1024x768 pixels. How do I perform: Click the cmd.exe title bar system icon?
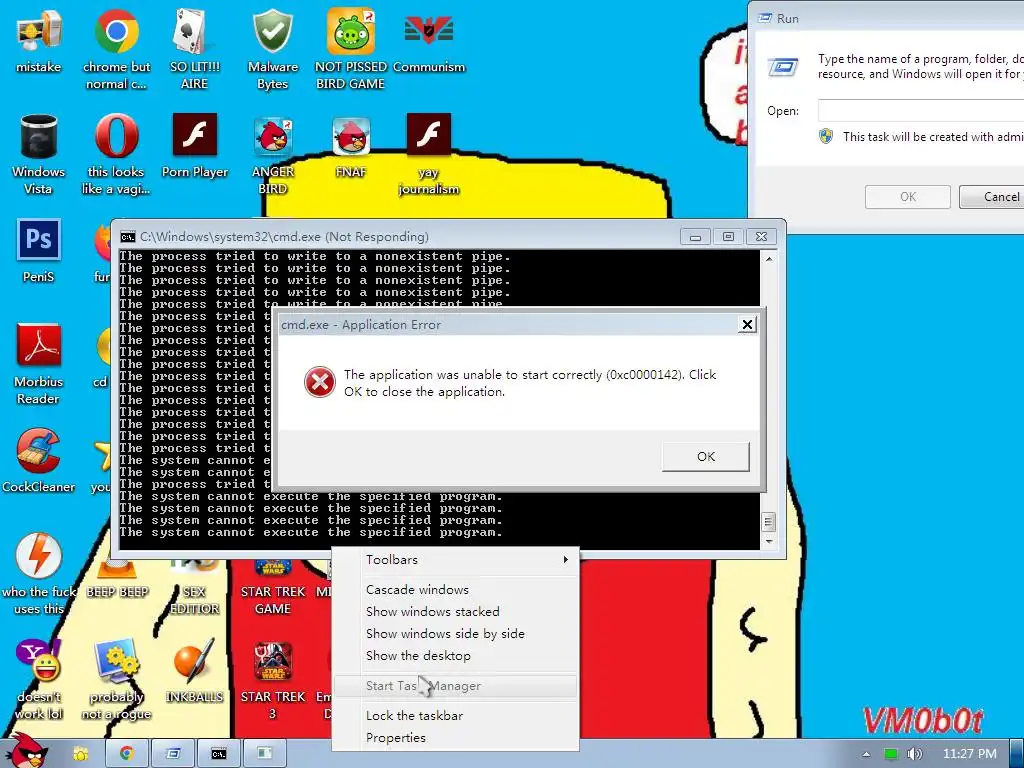[x=128, y=236]
